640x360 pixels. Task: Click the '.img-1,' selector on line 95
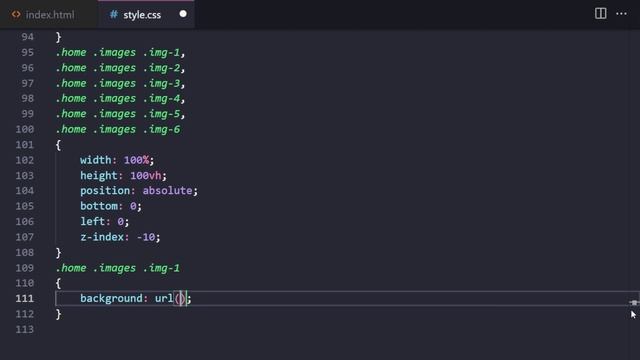[164, 52]
